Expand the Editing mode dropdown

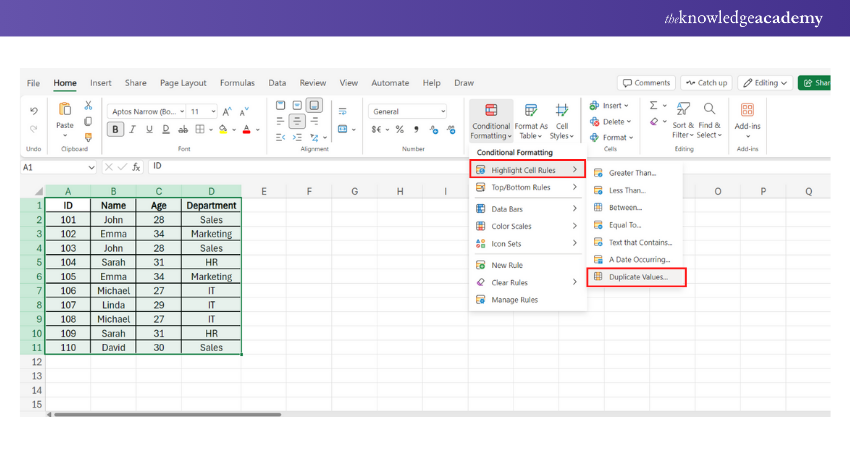(x=766, y=83)
